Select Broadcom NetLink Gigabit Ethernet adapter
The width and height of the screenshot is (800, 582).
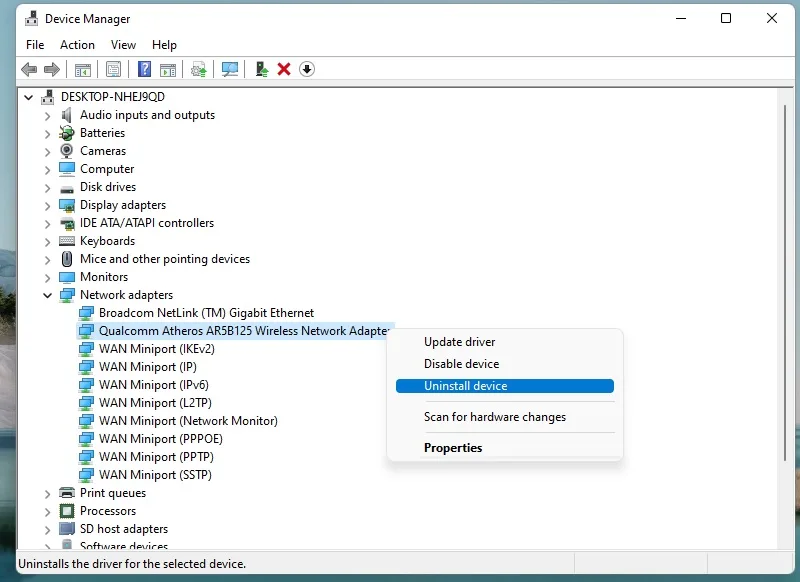(x=196, y=313)
